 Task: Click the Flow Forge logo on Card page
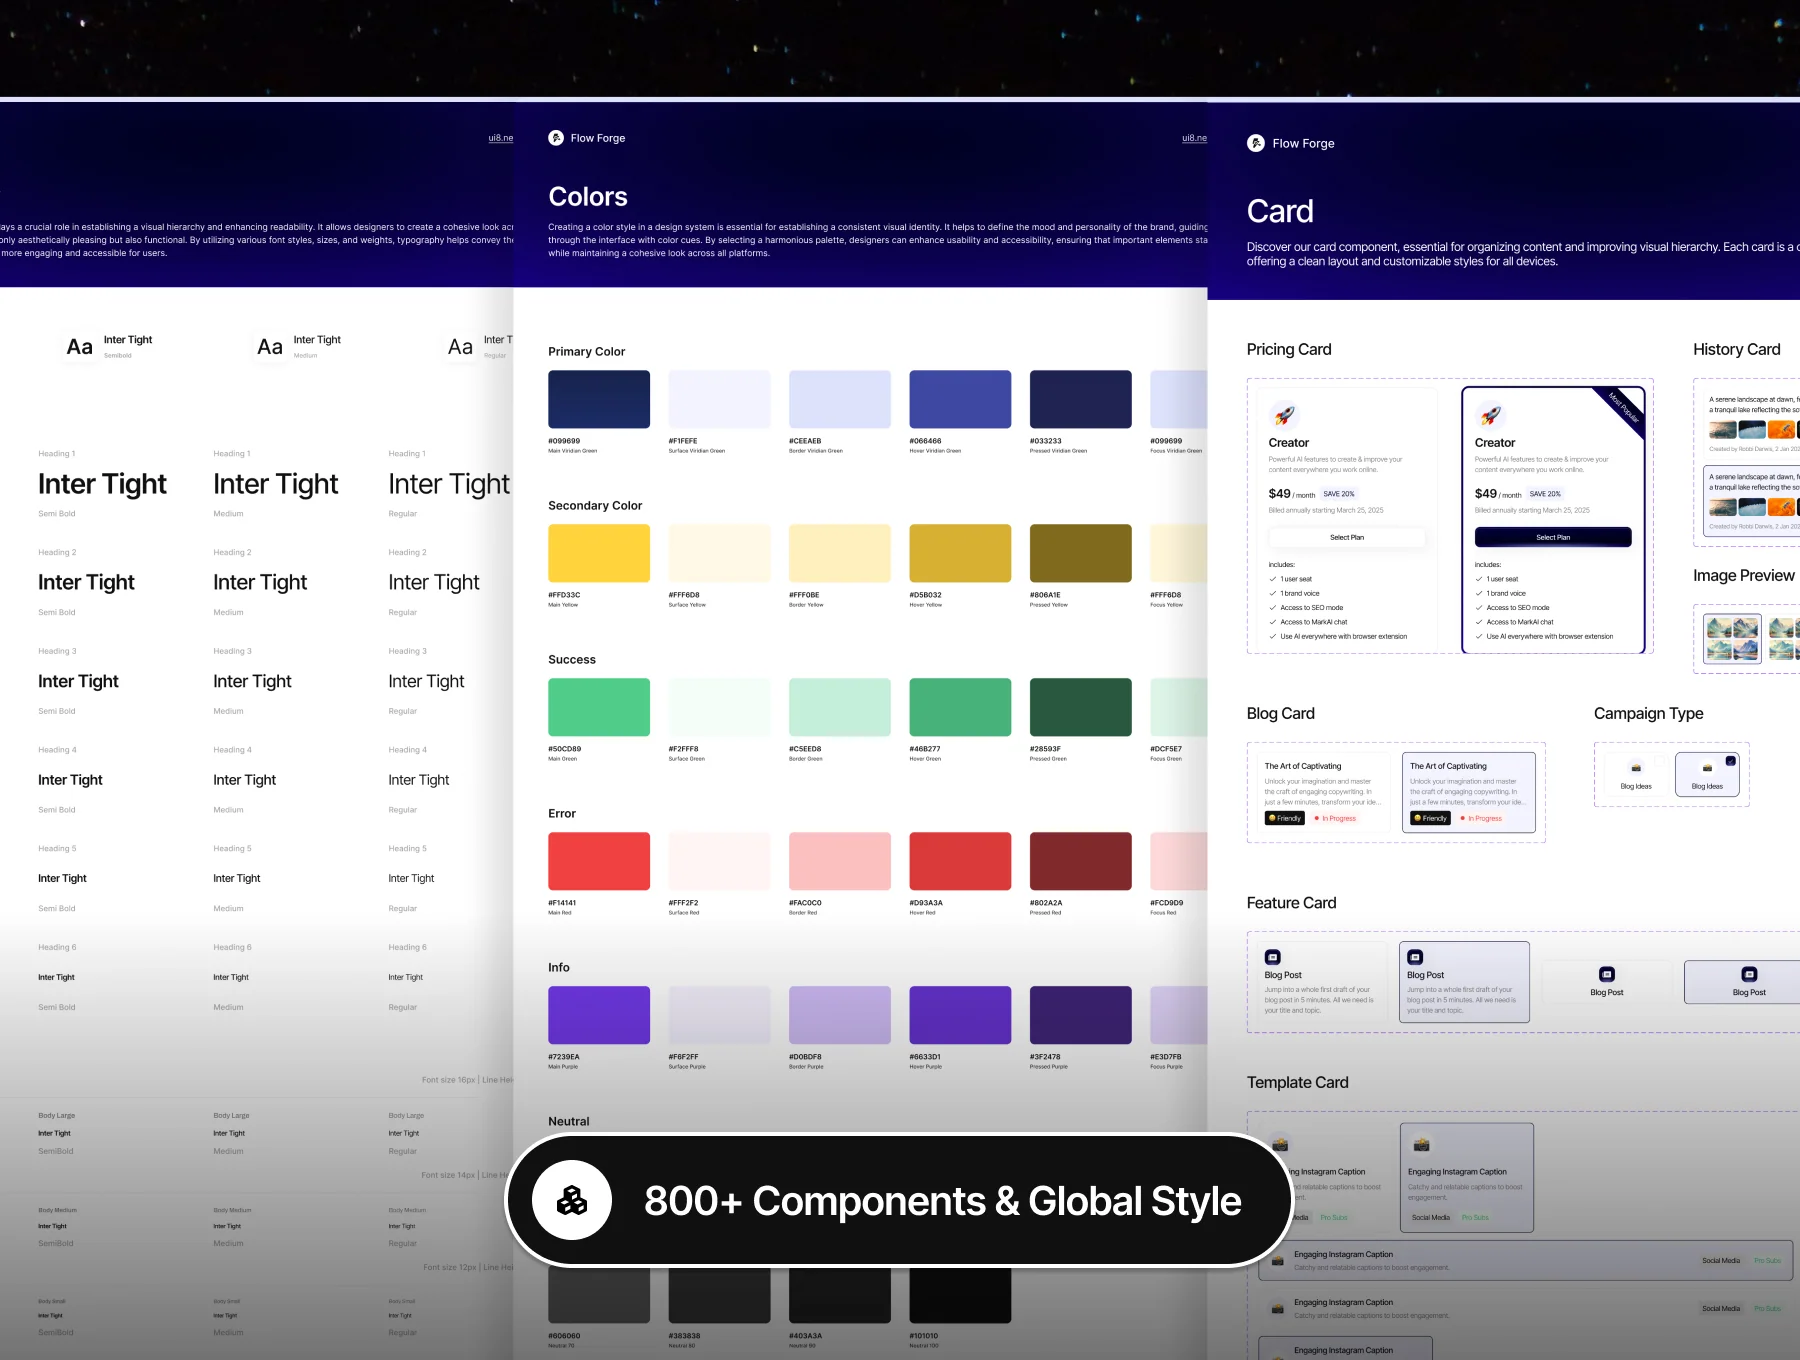(1256, 143)
